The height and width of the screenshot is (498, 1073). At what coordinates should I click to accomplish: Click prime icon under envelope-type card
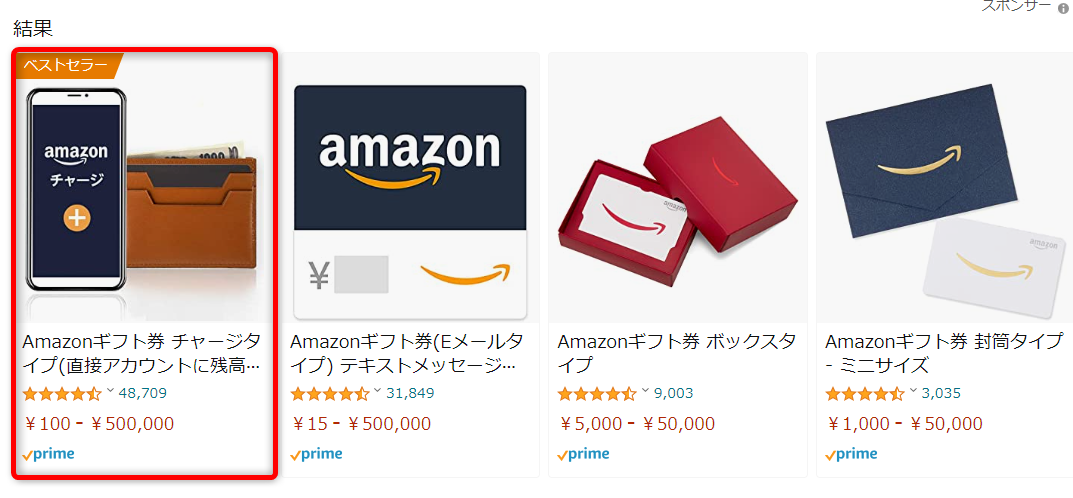852,454
